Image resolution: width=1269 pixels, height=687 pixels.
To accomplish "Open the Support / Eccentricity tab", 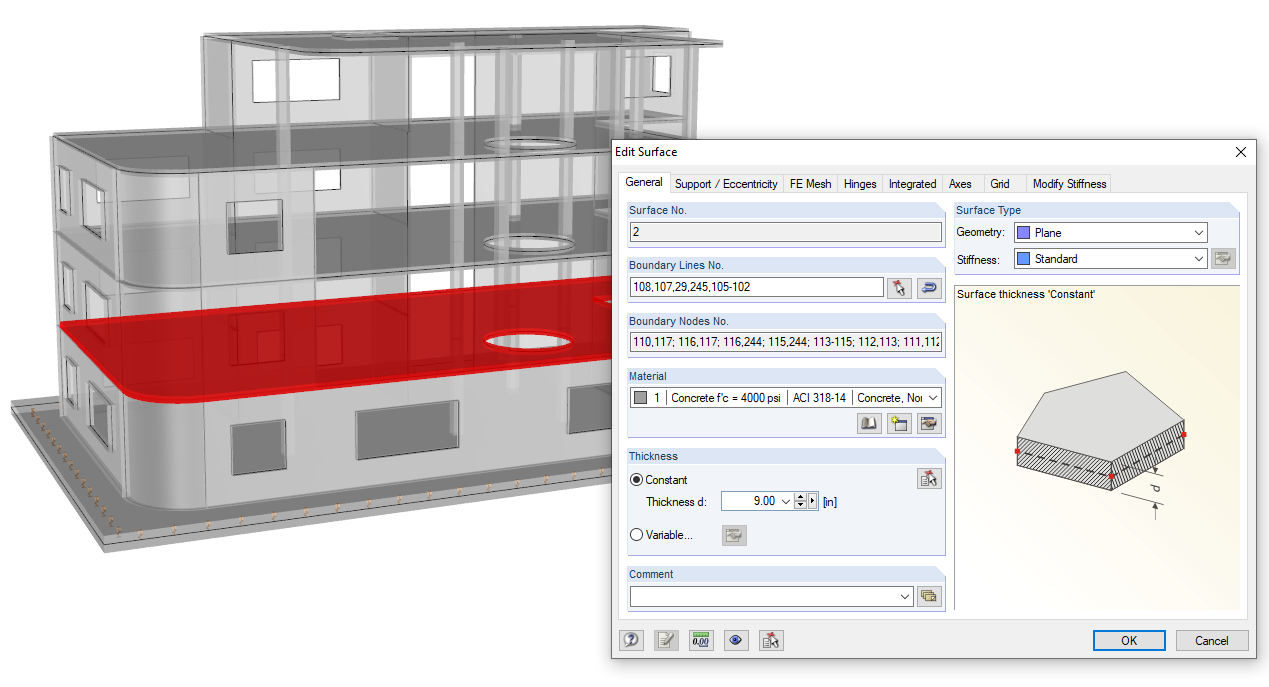I will (x=726, y=183).
